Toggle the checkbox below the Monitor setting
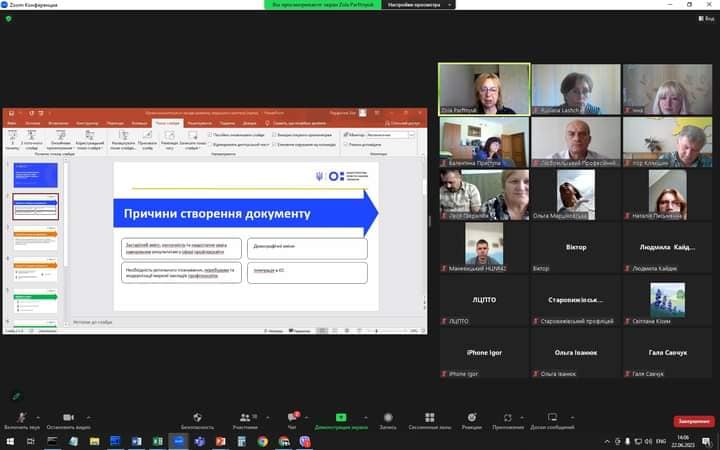 click(x=345, y=144)
